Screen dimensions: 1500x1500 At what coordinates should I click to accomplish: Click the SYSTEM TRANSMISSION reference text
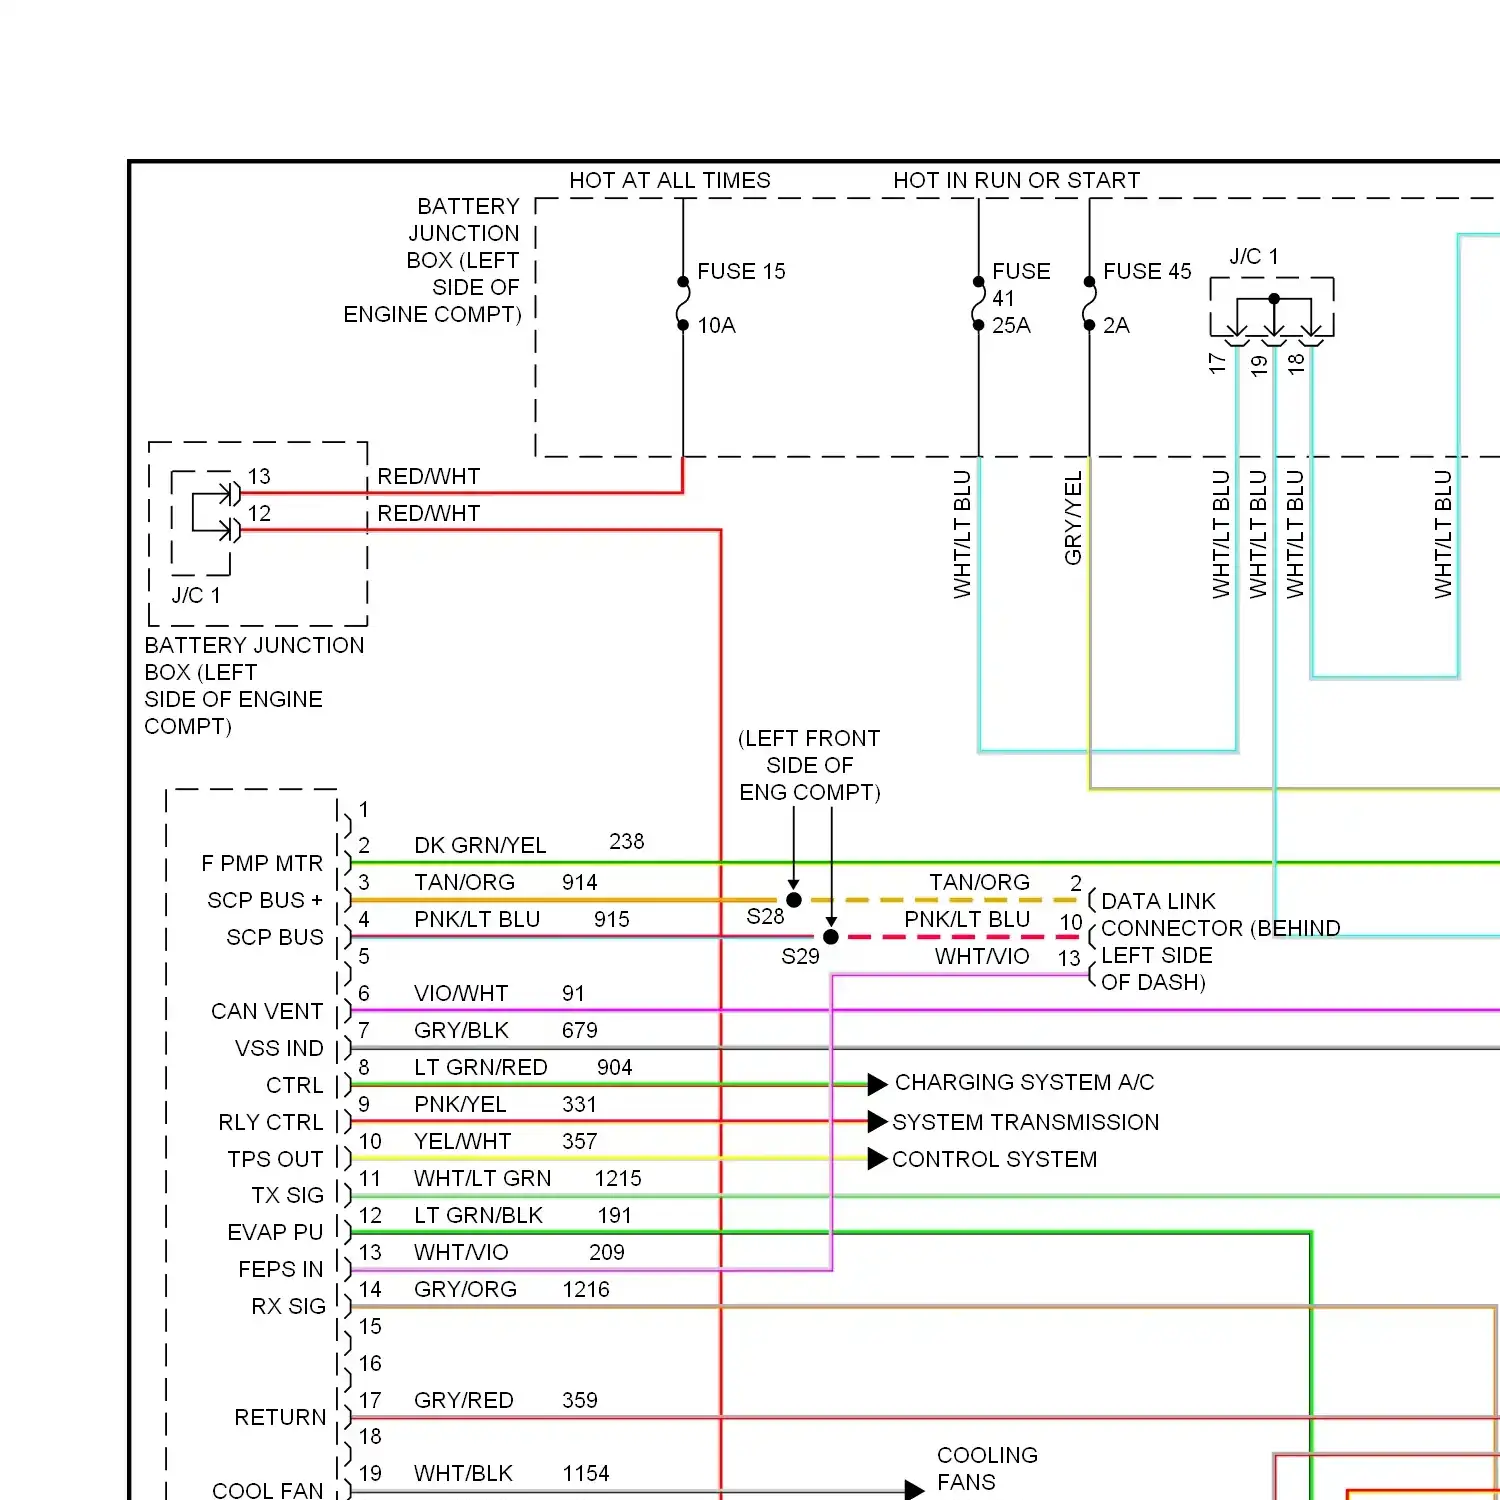1026,1122
